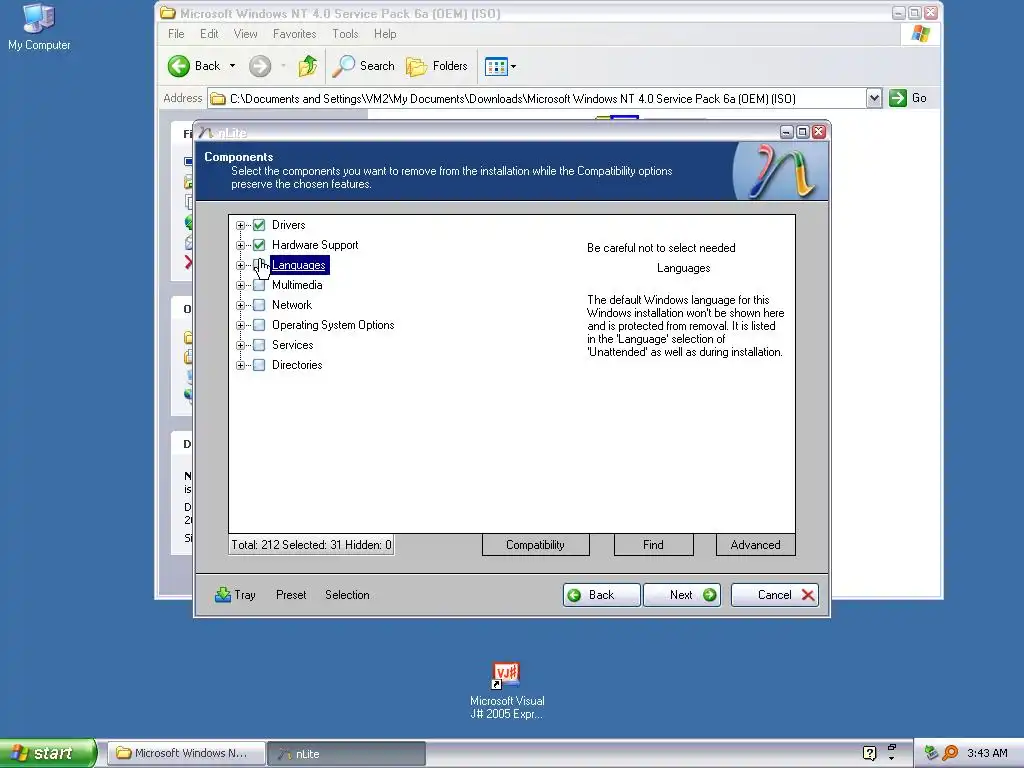Click the orange magnifier tray icon
This screenshot has width=1024, height=768.
coord(950,753)
